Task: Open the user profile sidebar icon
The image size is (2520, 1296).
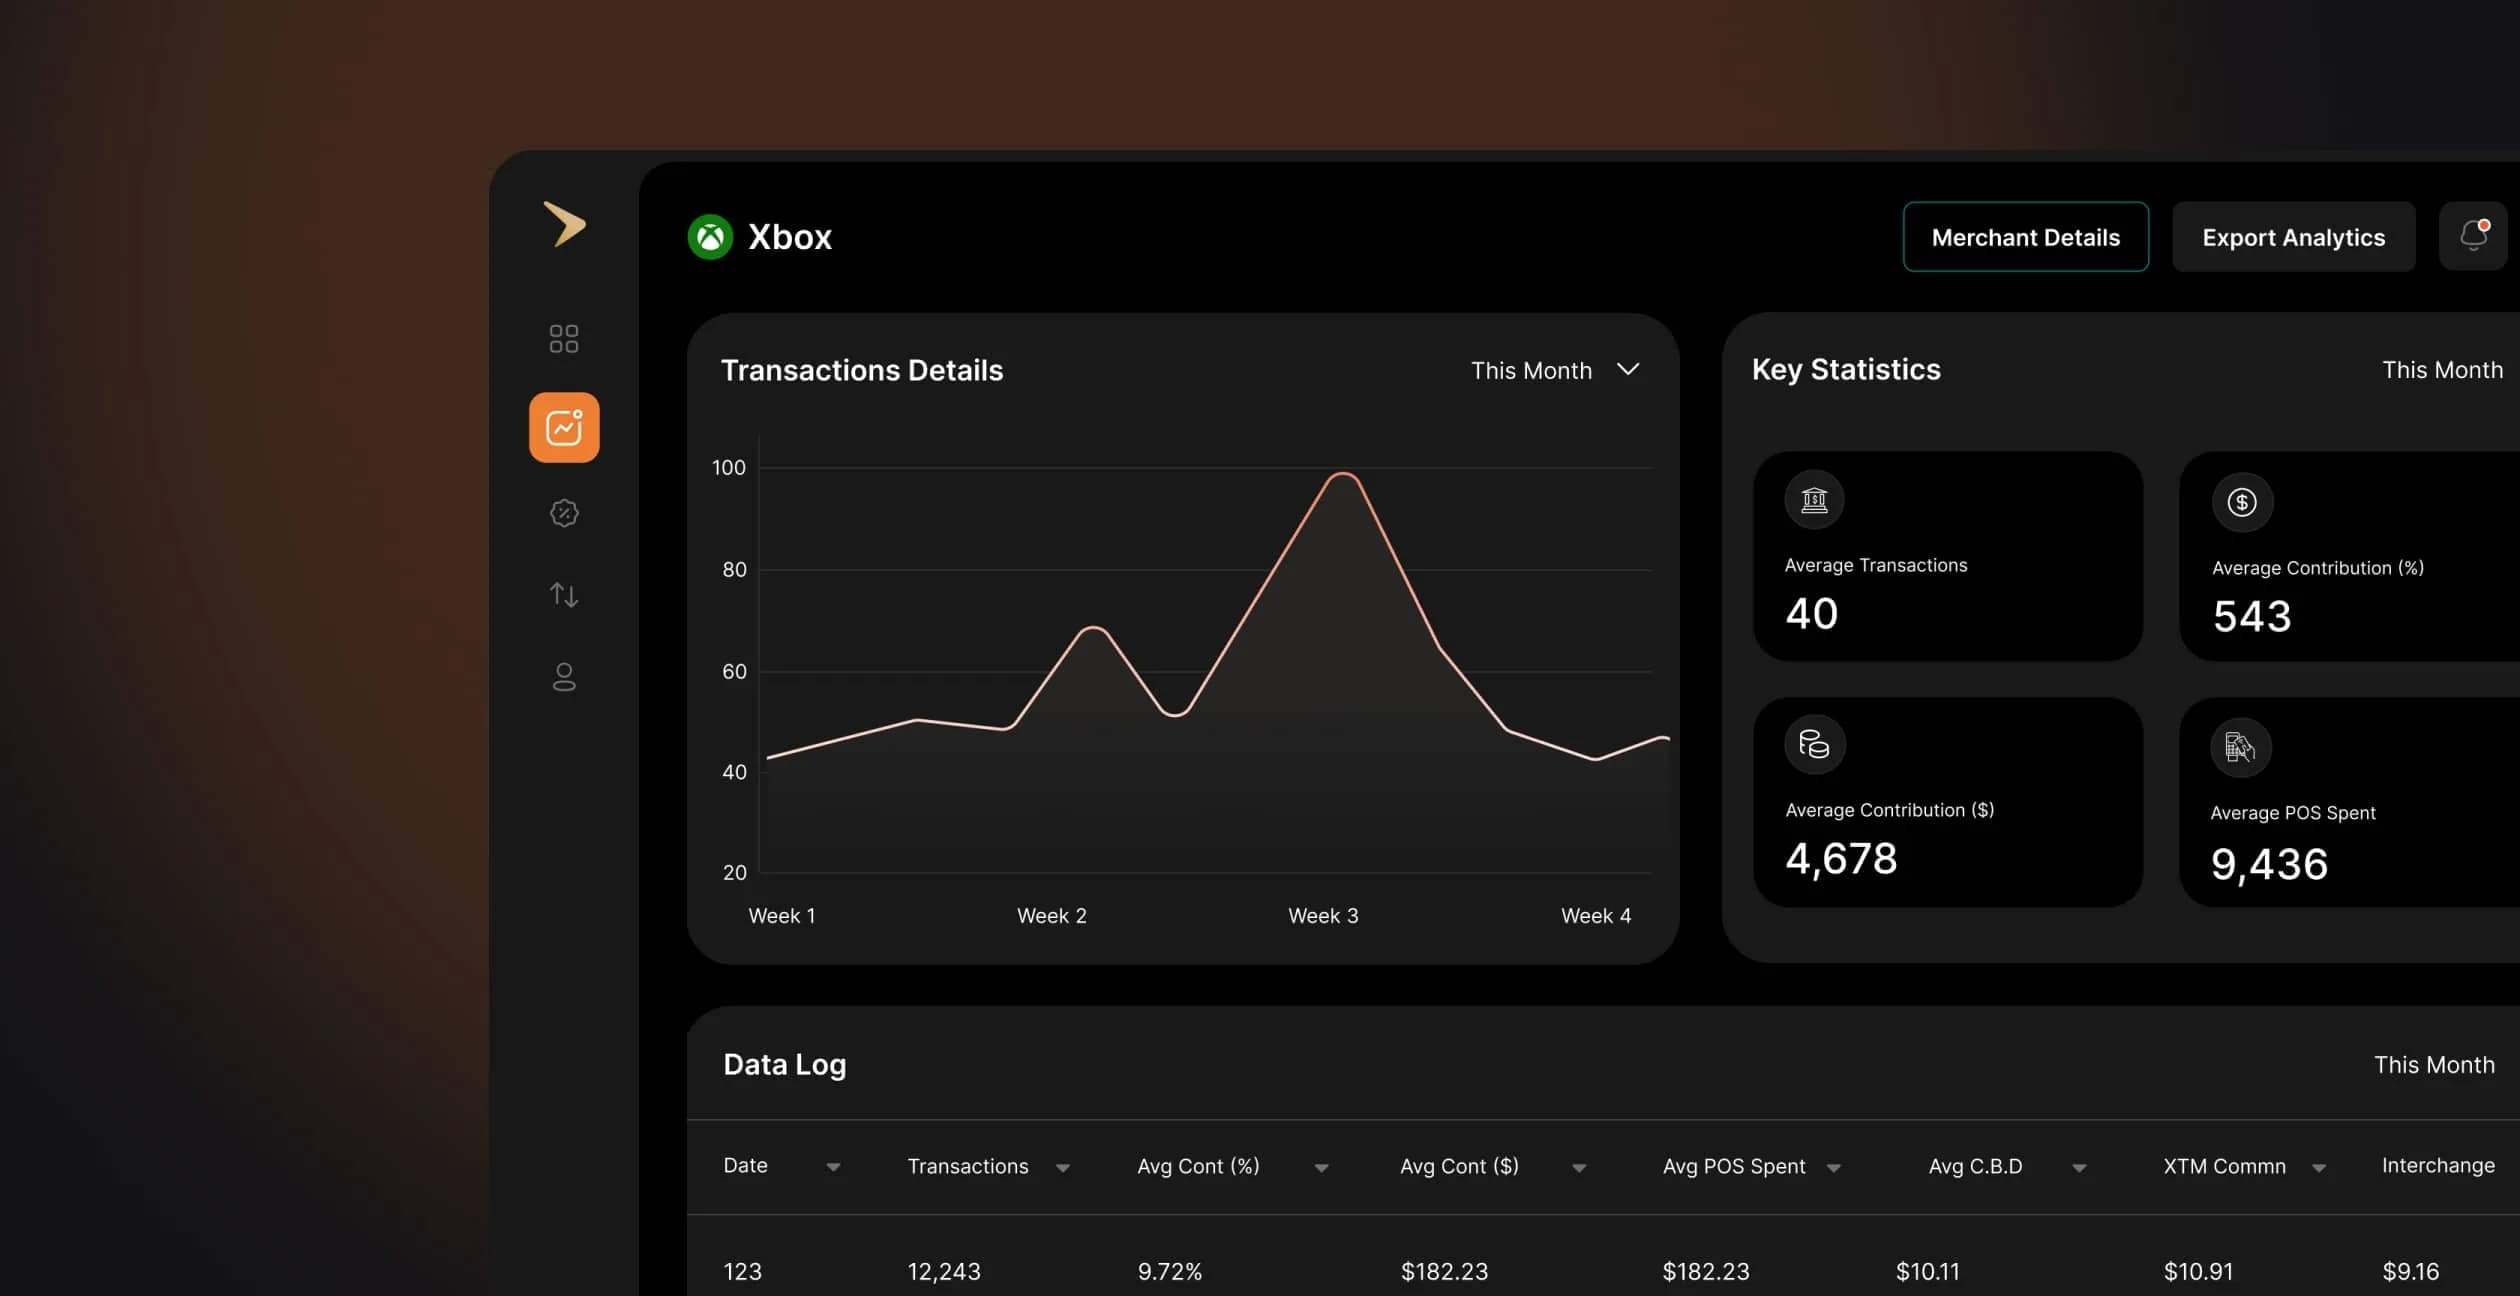Action: [564, 677]
